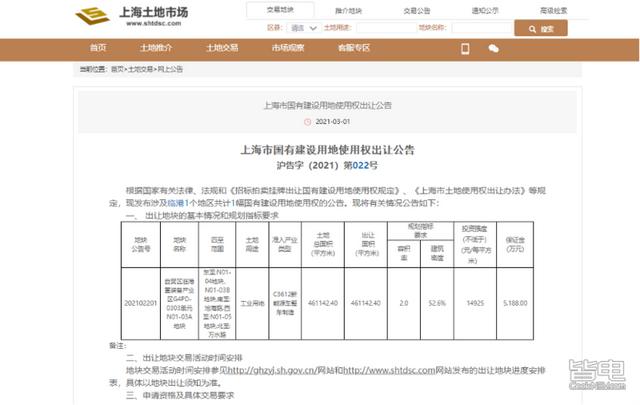
Task: Open the 区县 district dropdown
Action: coord(304,28)
